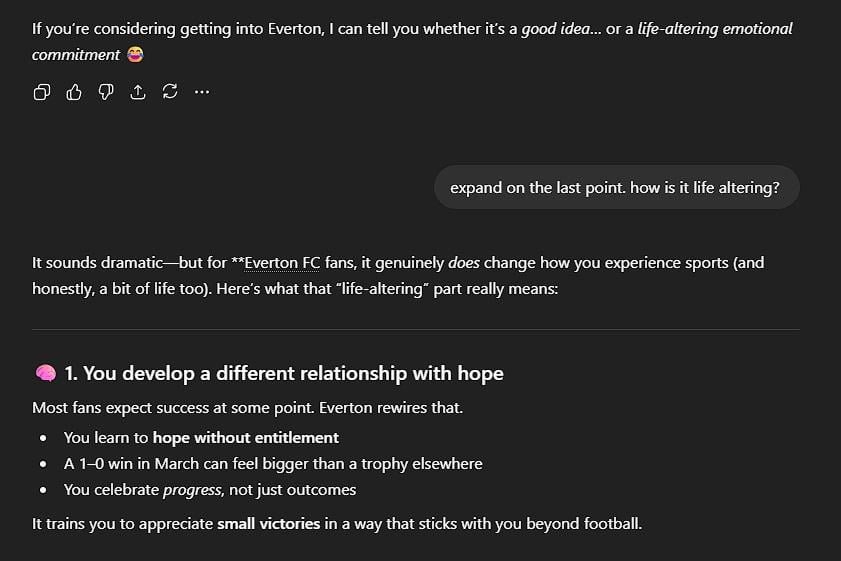841x561 pixels.
Task: Click the "Most fans expect success" sentence
Action: click(x=248, y=408)
